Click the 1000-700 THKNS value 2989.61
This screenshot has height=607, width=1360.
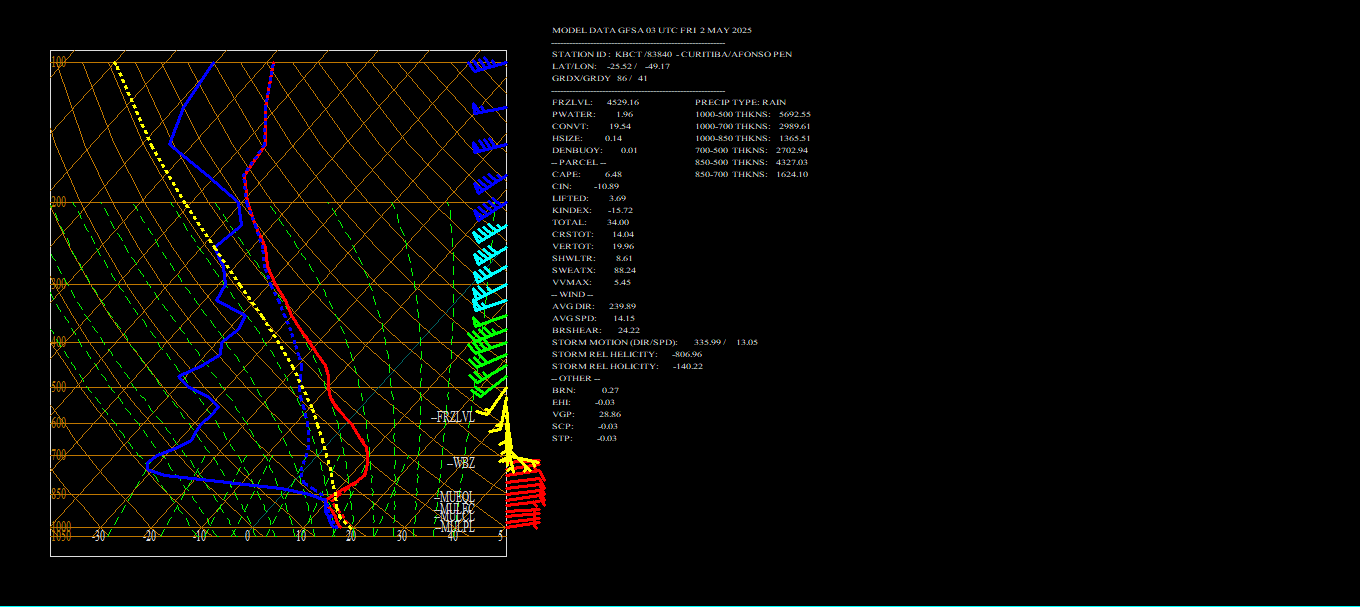point(794,126)
